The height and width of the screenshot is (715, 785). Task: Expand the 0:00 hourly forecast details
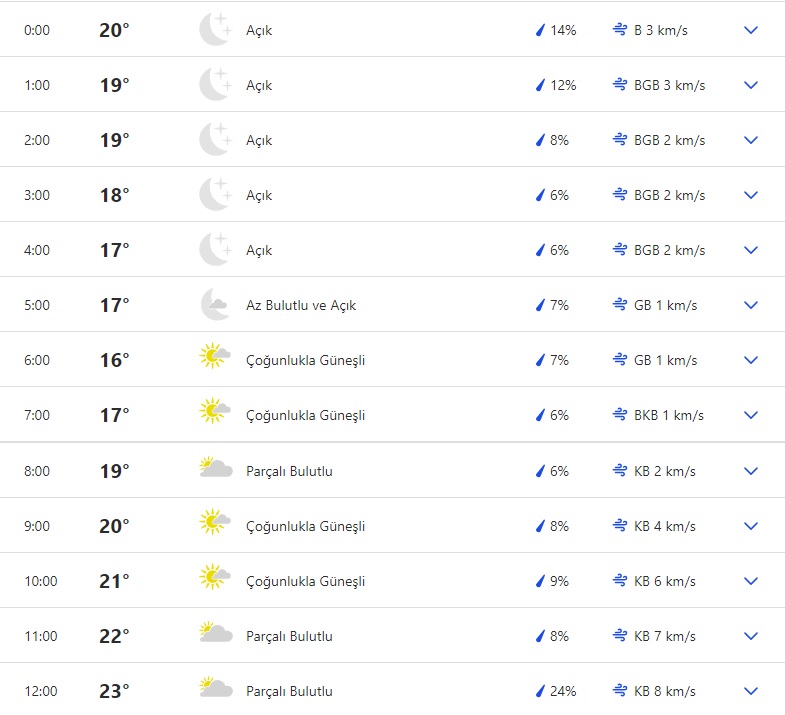click(752, 30)
